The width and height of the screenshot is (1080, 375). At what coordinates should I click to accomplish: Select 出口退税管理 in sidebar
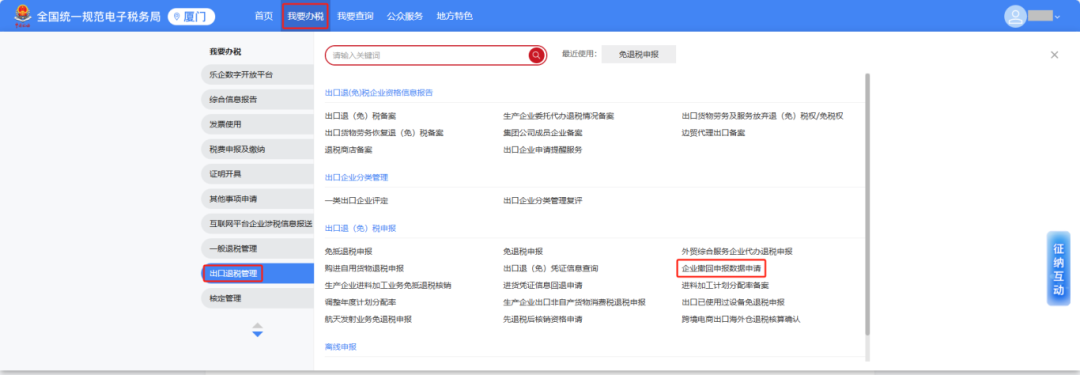point(258,273)
